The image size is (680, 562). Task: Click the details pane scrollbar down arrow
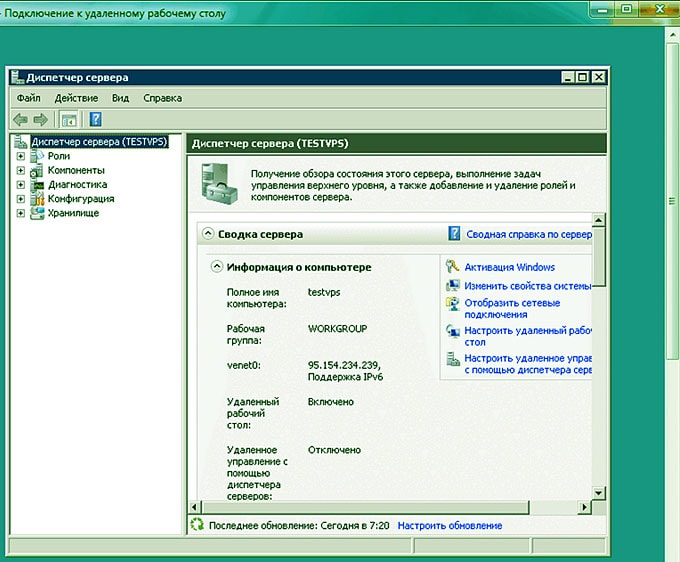(599, 493)
